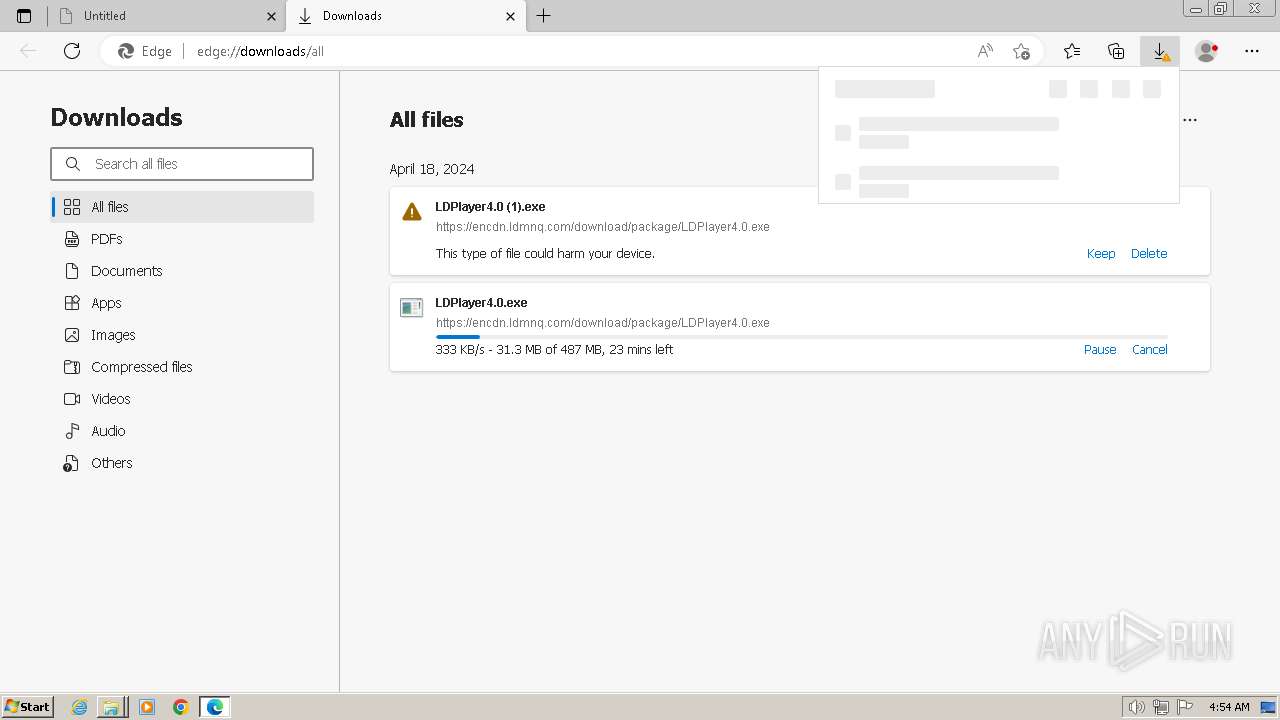This screenshot has height=720, width=1280.
Task: Open the tab actions menu icon
Action: click(x=24, y=16)
